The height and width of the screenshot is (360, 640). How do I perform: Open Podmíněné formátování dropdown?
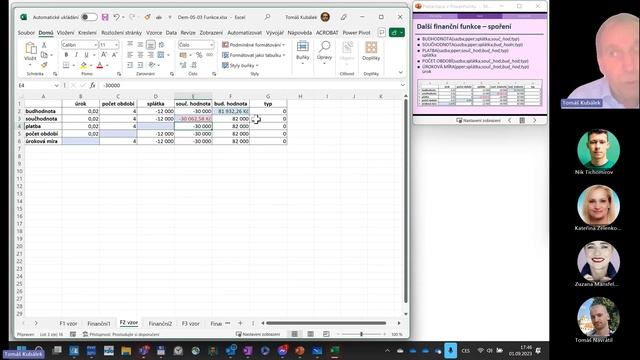(x=253, y=44)
